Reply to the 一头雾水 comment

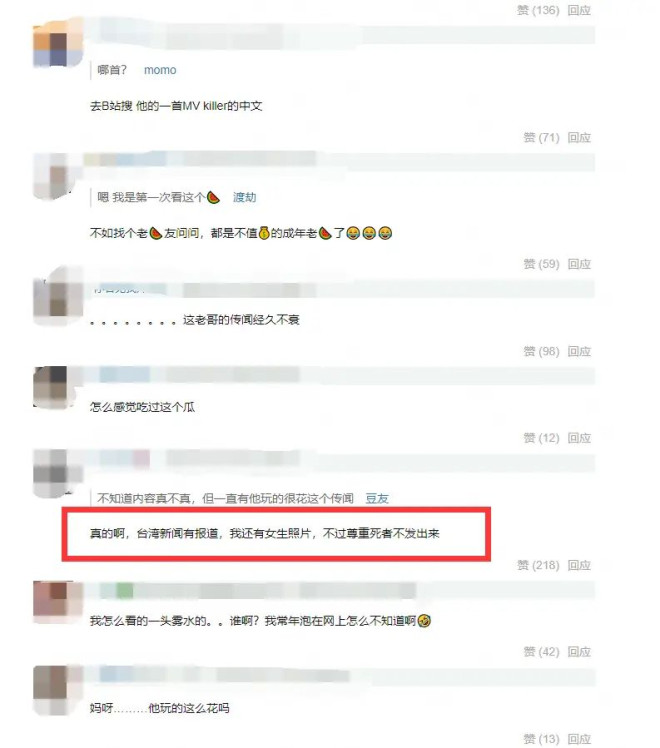click(579, 652)
